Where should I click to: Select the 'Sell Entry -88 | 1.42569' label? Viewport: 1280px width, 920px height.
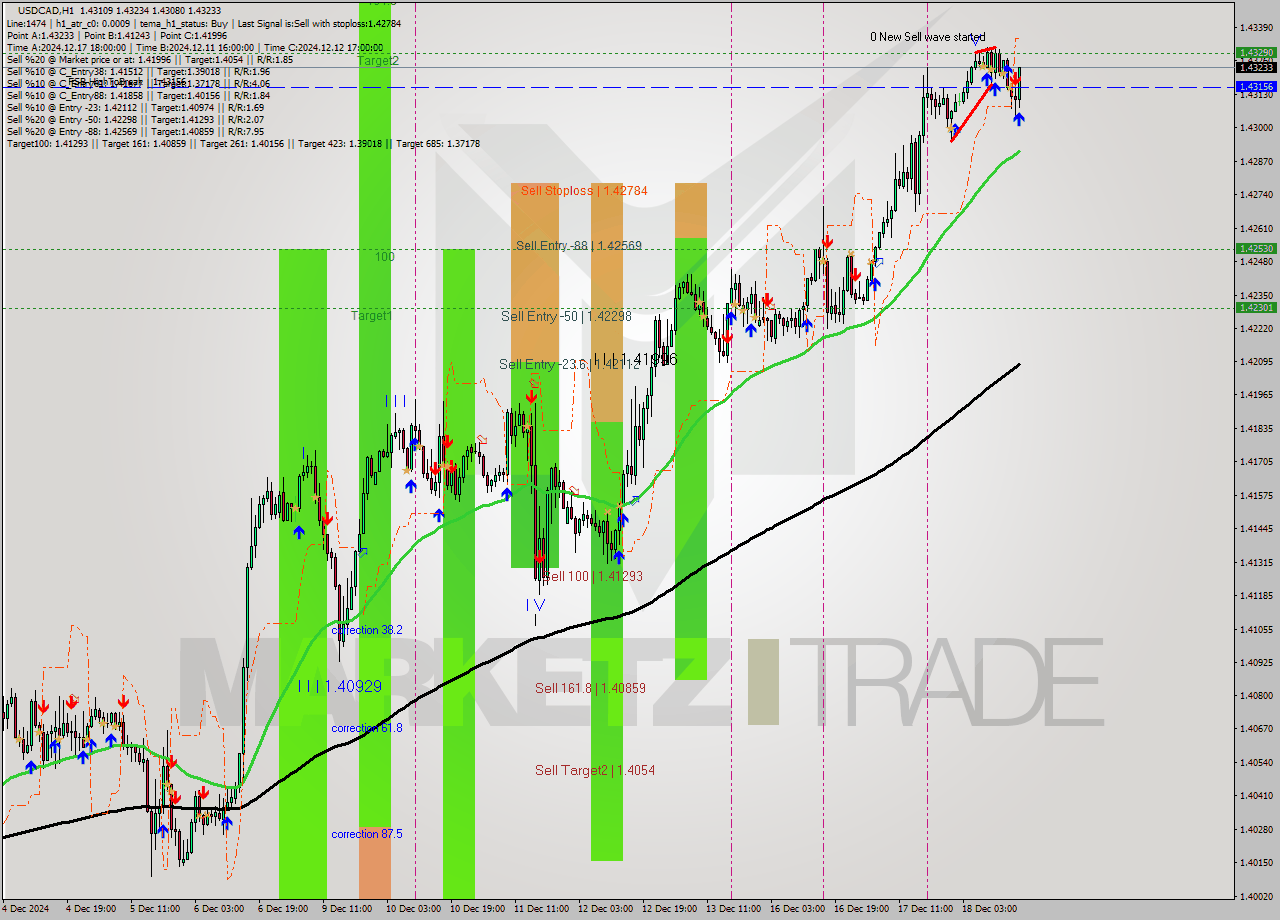(x=579, y=245)
